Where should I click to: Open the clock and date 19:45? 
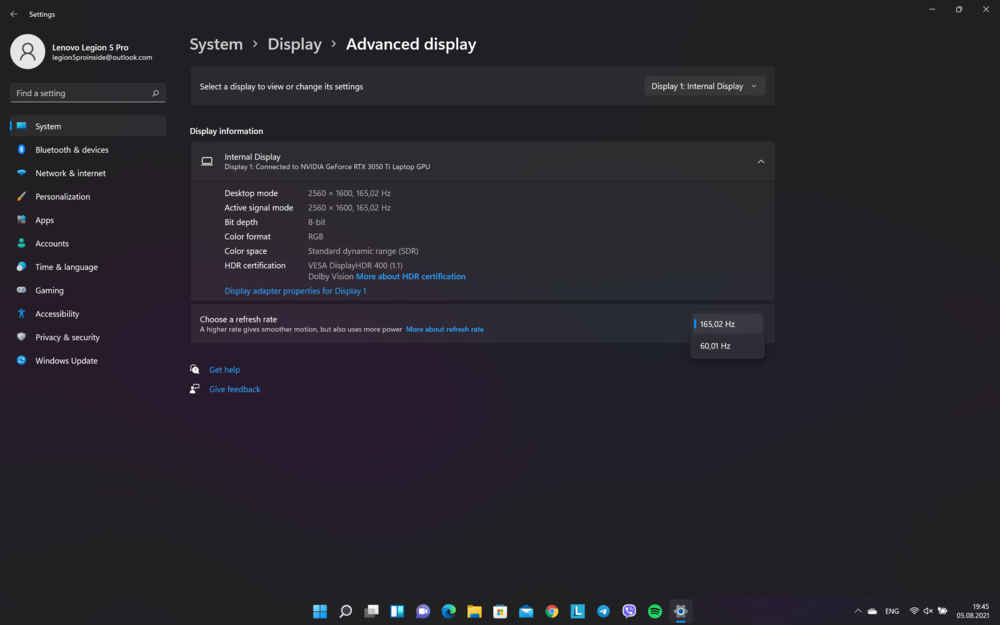click(x=973, y=611)
